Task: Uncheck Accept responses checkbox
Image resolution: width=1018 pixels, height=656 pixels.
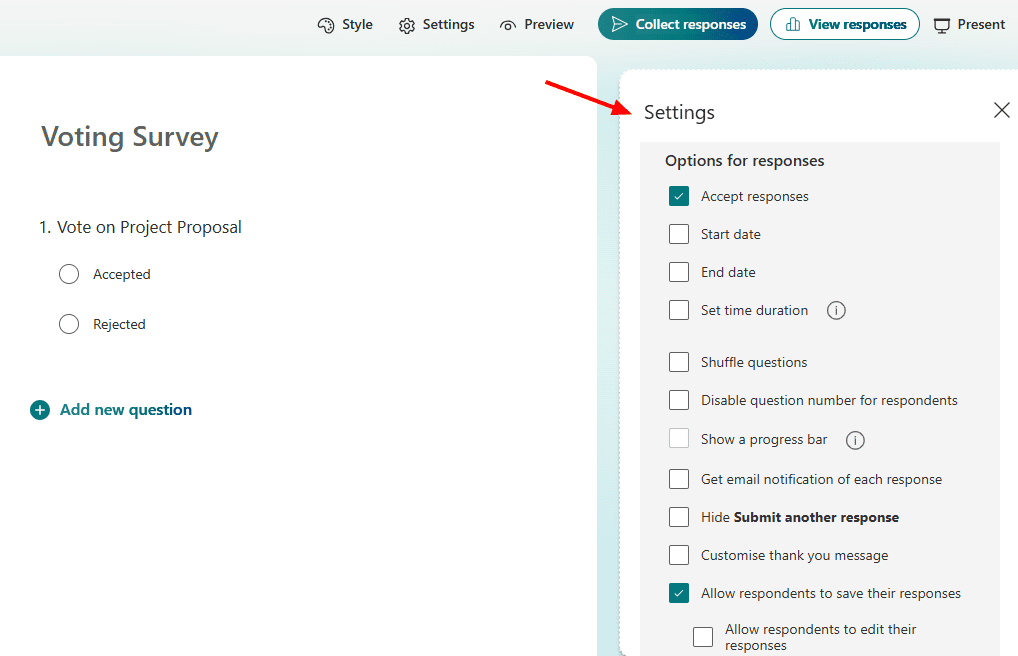Action: click(x=679, y=196)
